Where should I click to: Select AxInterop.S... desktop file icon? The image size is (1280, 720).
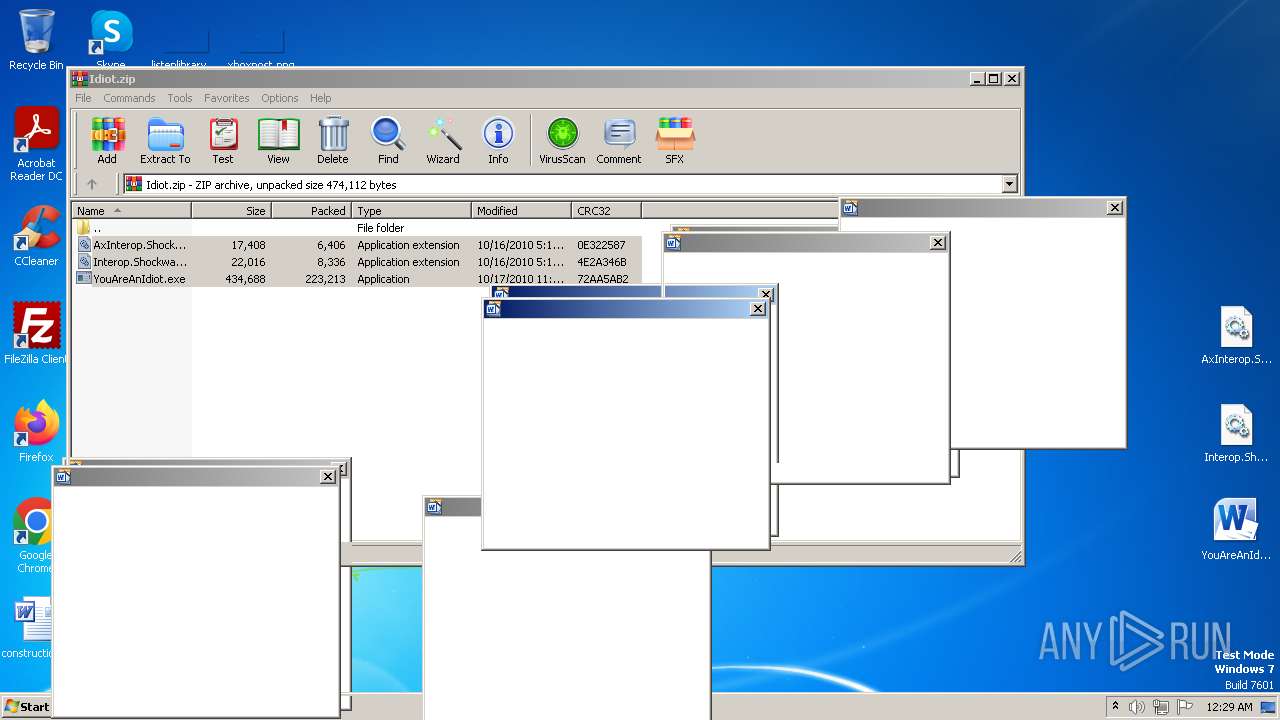point(1237,337)
